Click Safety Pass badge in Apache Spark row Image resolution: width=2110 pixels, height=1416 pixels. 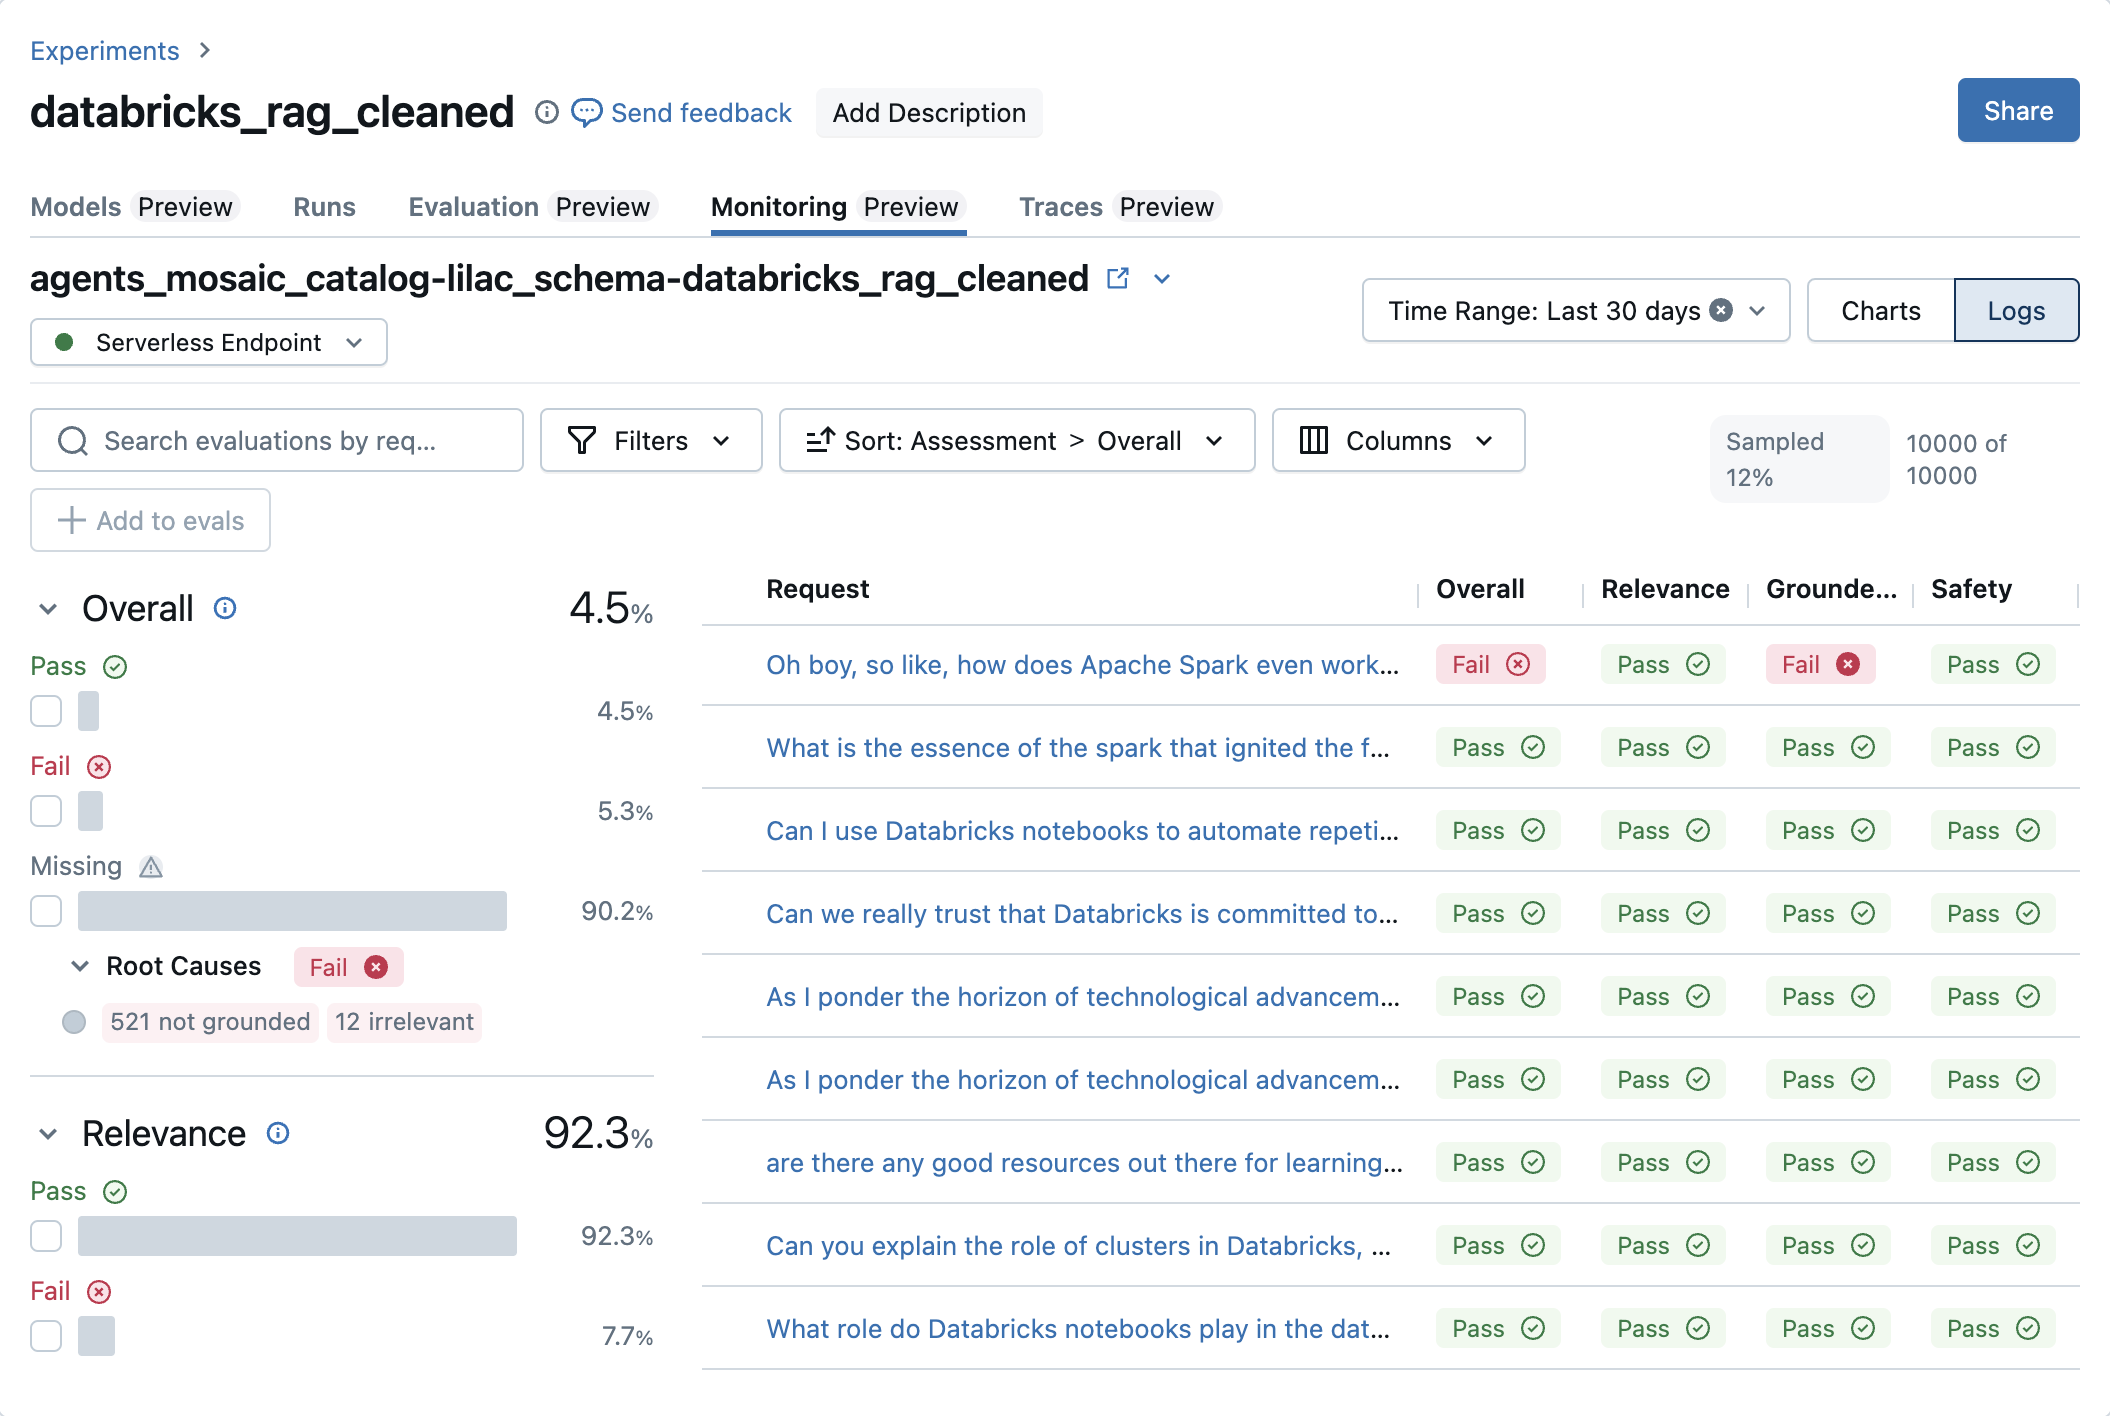click(x=1993, y=664)
